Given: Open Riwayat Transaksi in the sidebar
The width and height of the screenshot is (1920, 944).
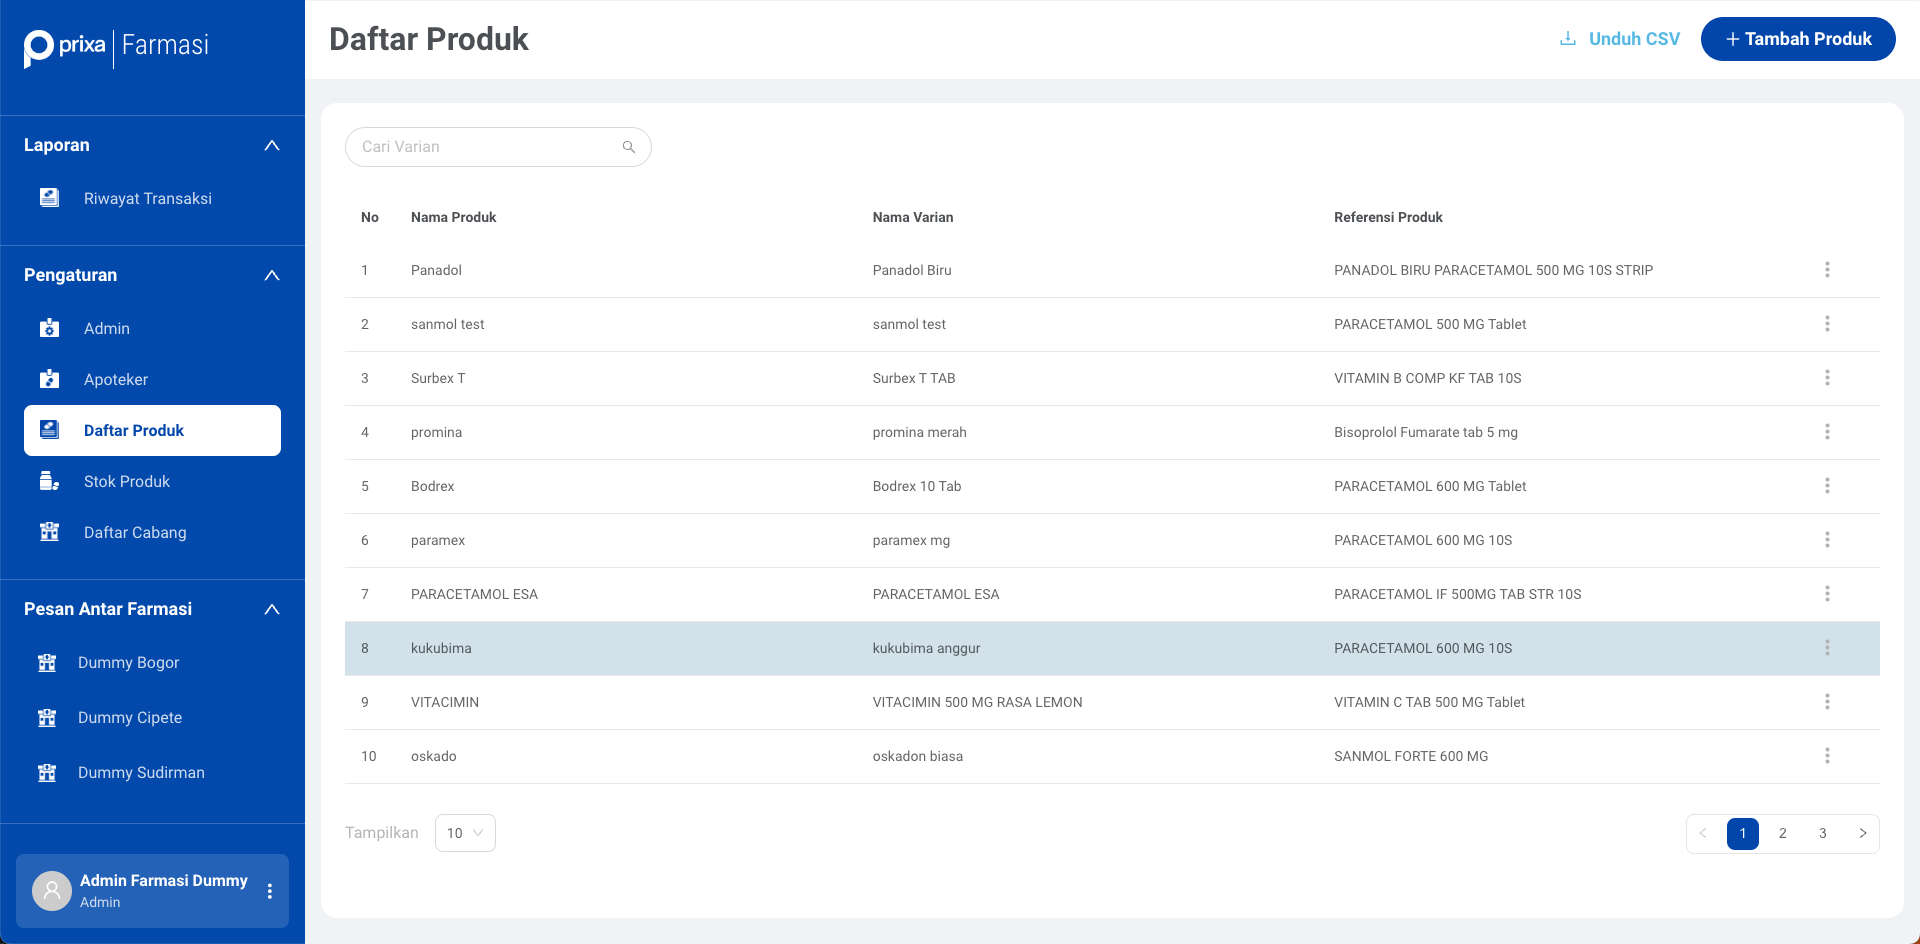Looking at the screenshot, I should coord(147,199).
